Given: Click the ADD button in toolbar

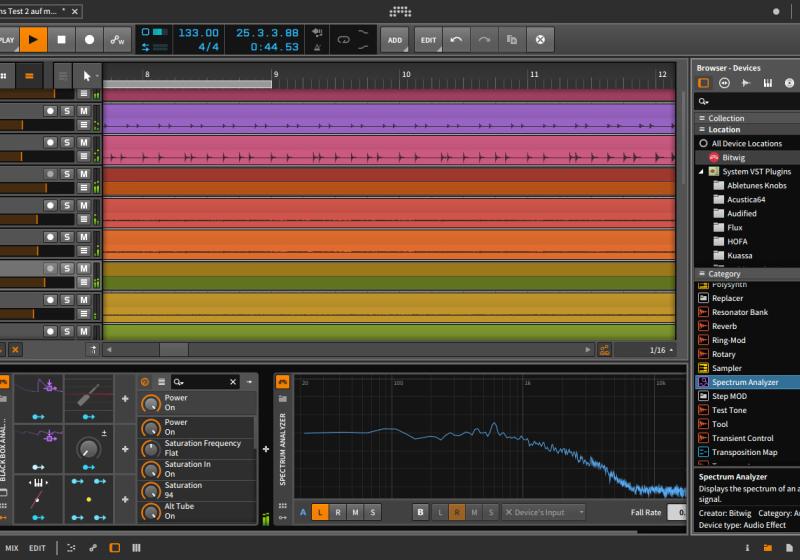Looking at the screenshot, I should [x=395, y=40].
